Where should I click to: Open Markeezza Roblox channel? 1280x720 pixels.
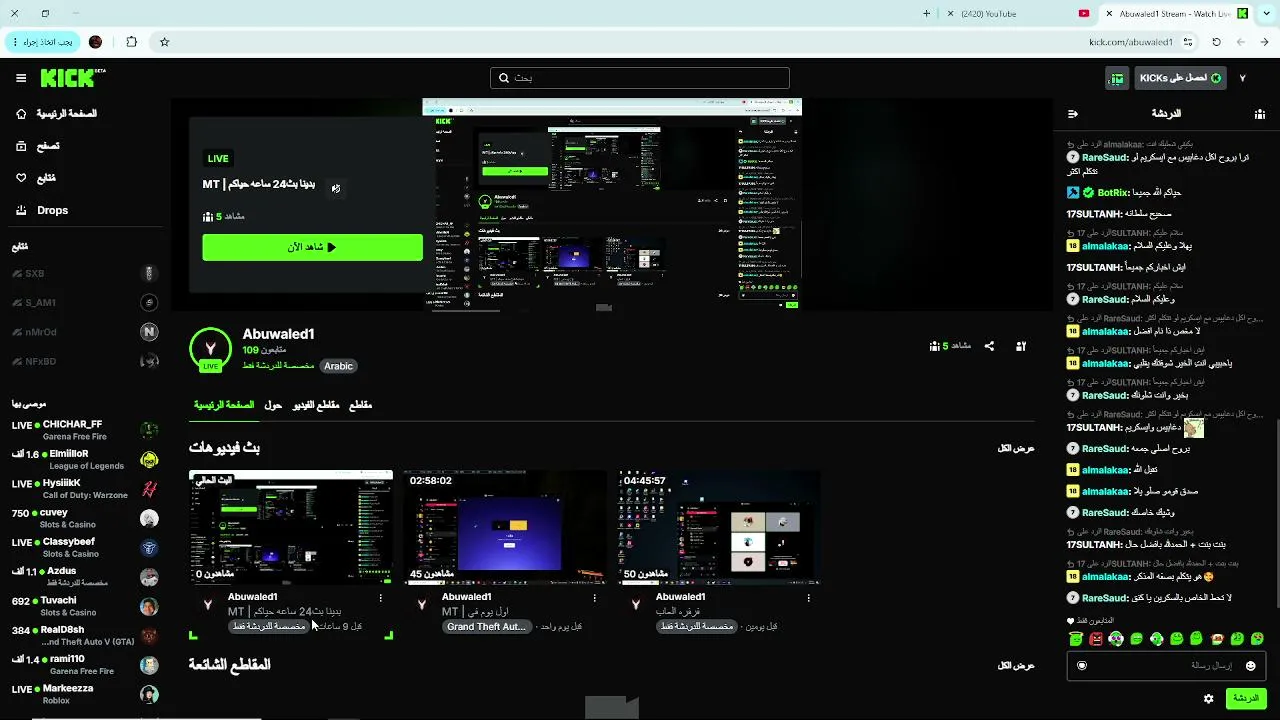point(85,694)
